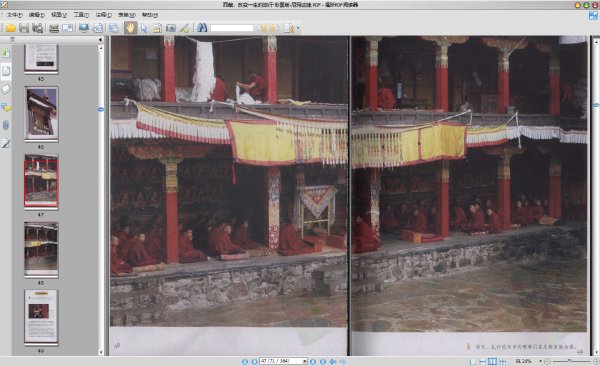The height and width of the screenshot is (366, 600).
Task: Switch to facing pages layout
Action: pos(492,362)
